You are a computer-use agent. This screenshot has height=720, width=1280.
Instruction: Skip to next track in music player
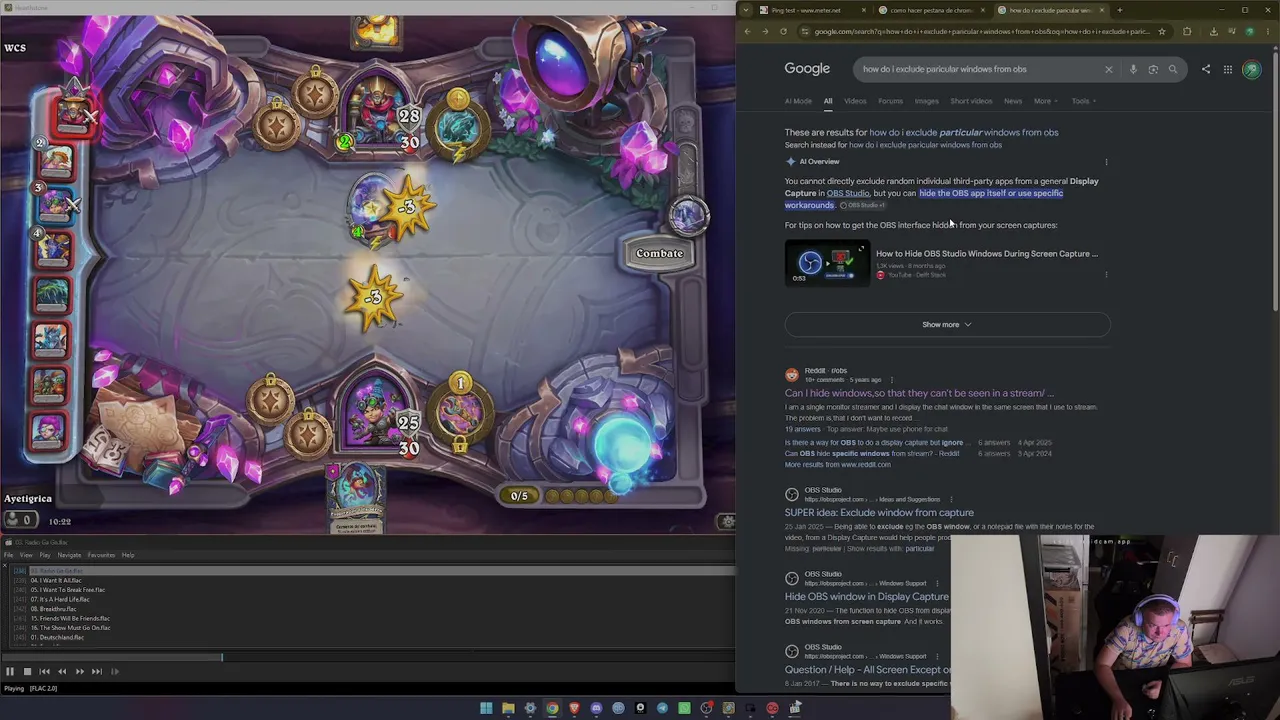(97, 671)
